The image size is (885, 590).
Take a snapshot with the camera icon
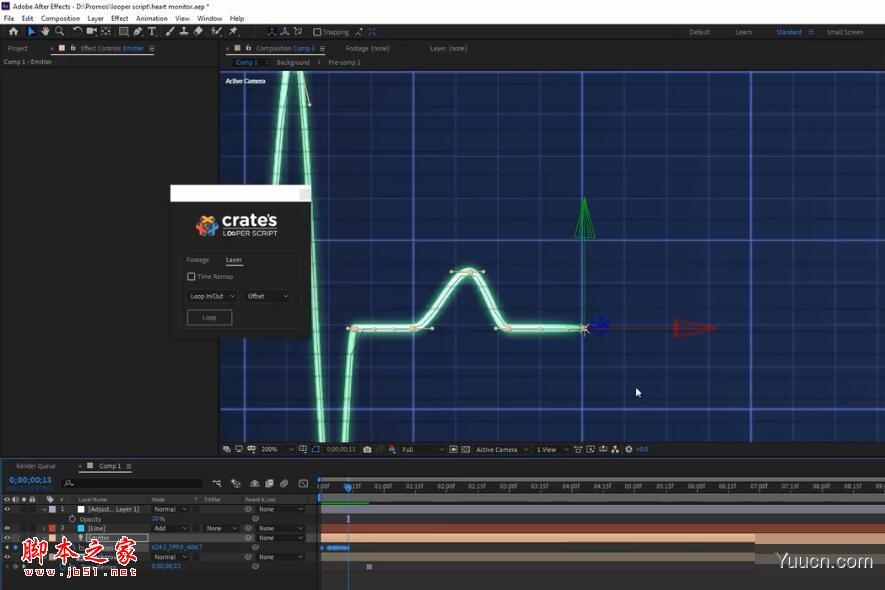point(367,449)
